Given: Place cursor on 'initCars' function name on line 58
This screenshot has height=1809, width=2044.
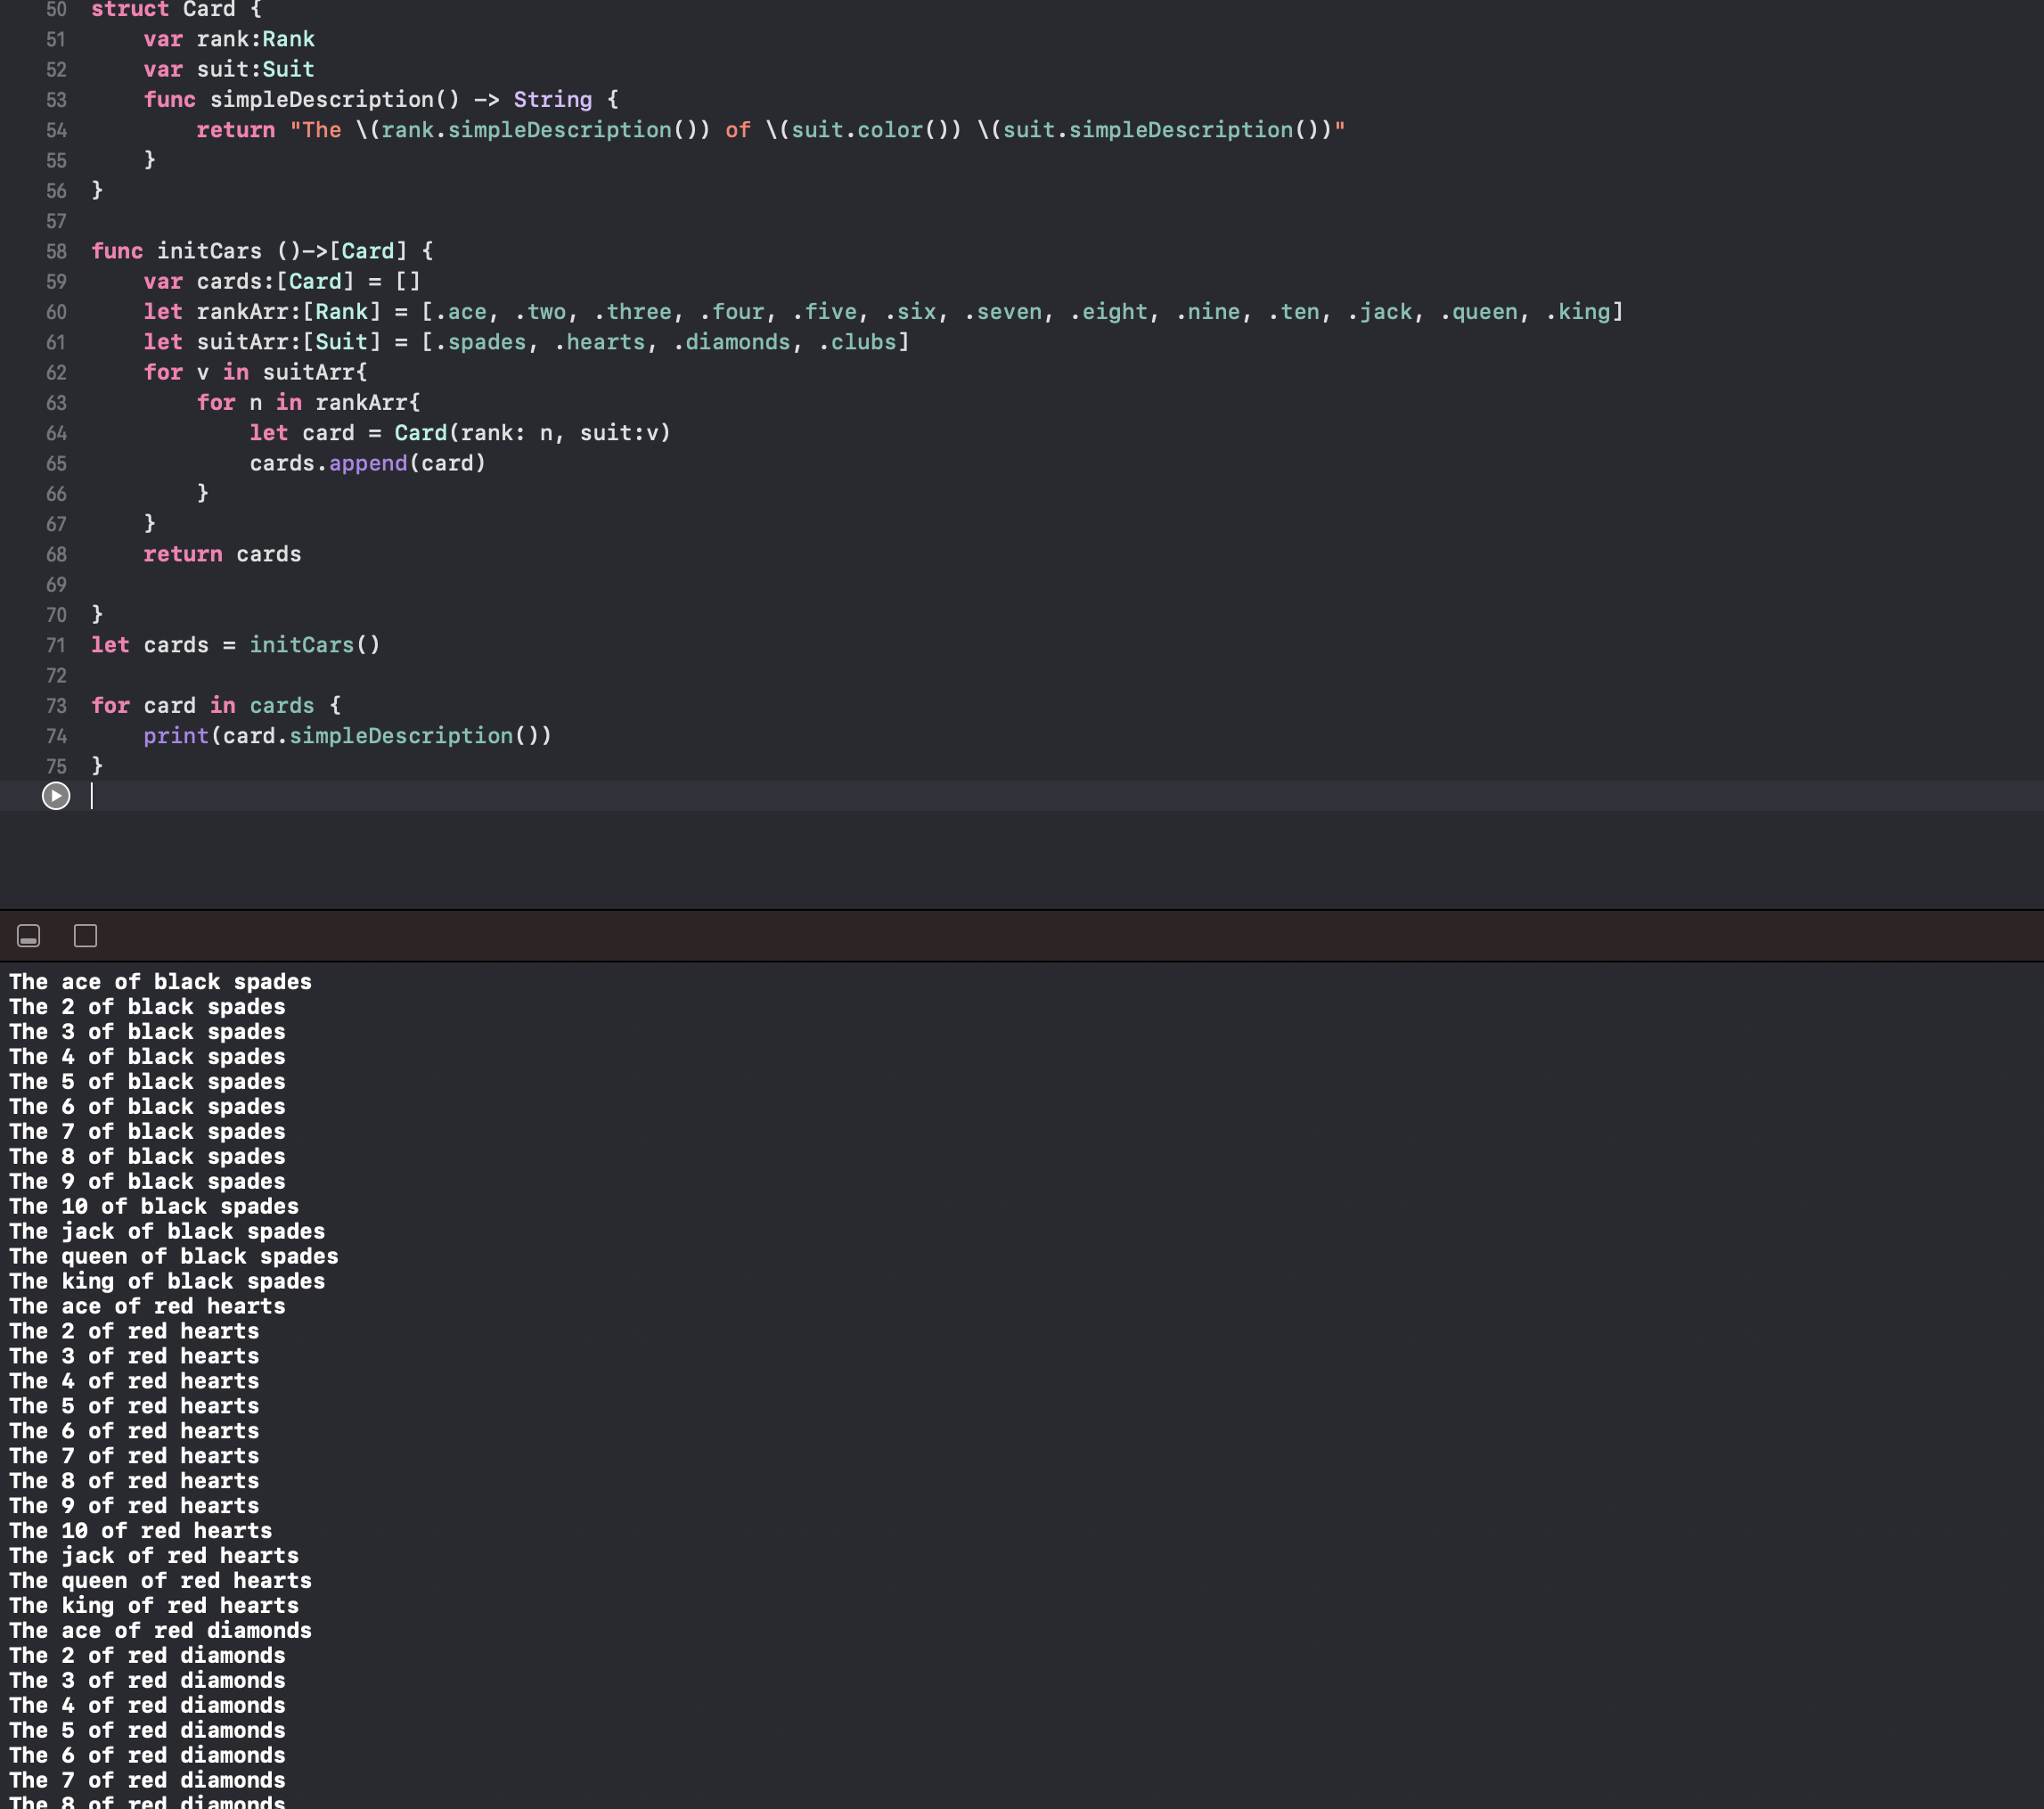Looking at the screenshot, I should click(x=209, y=251).
